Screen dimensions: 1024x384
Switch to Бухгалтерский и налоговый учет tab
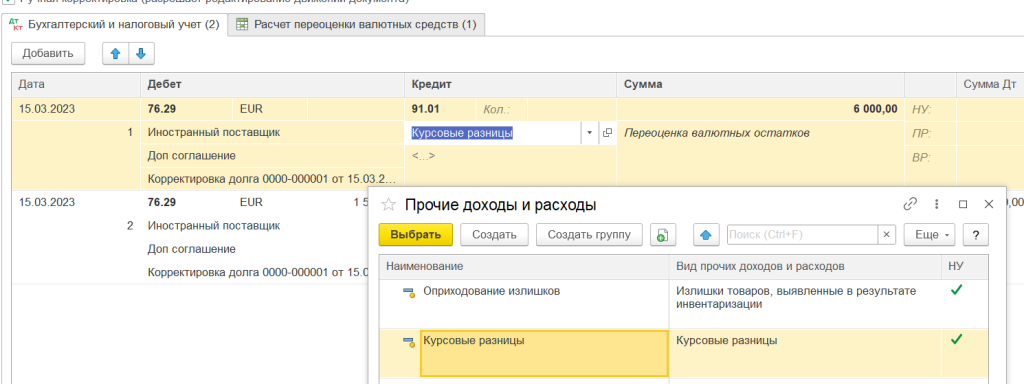coord(116,25)
